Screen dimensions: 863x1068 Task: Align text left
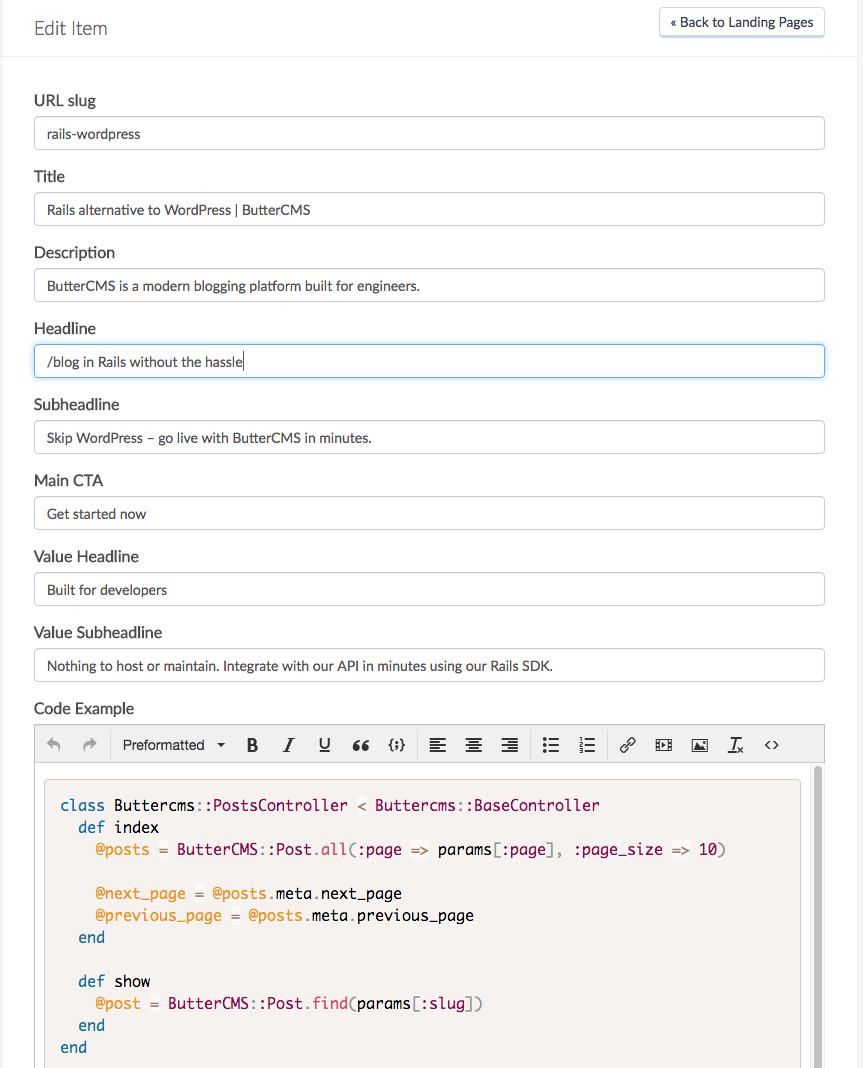point(437,744)
